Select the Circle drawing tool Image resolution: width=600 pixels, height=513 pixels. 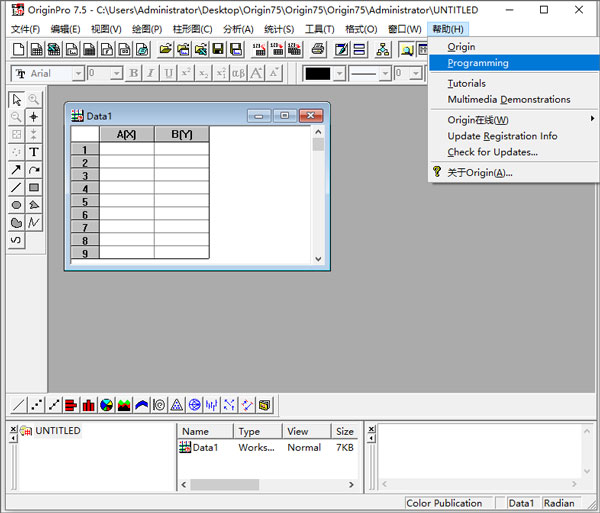16,205
